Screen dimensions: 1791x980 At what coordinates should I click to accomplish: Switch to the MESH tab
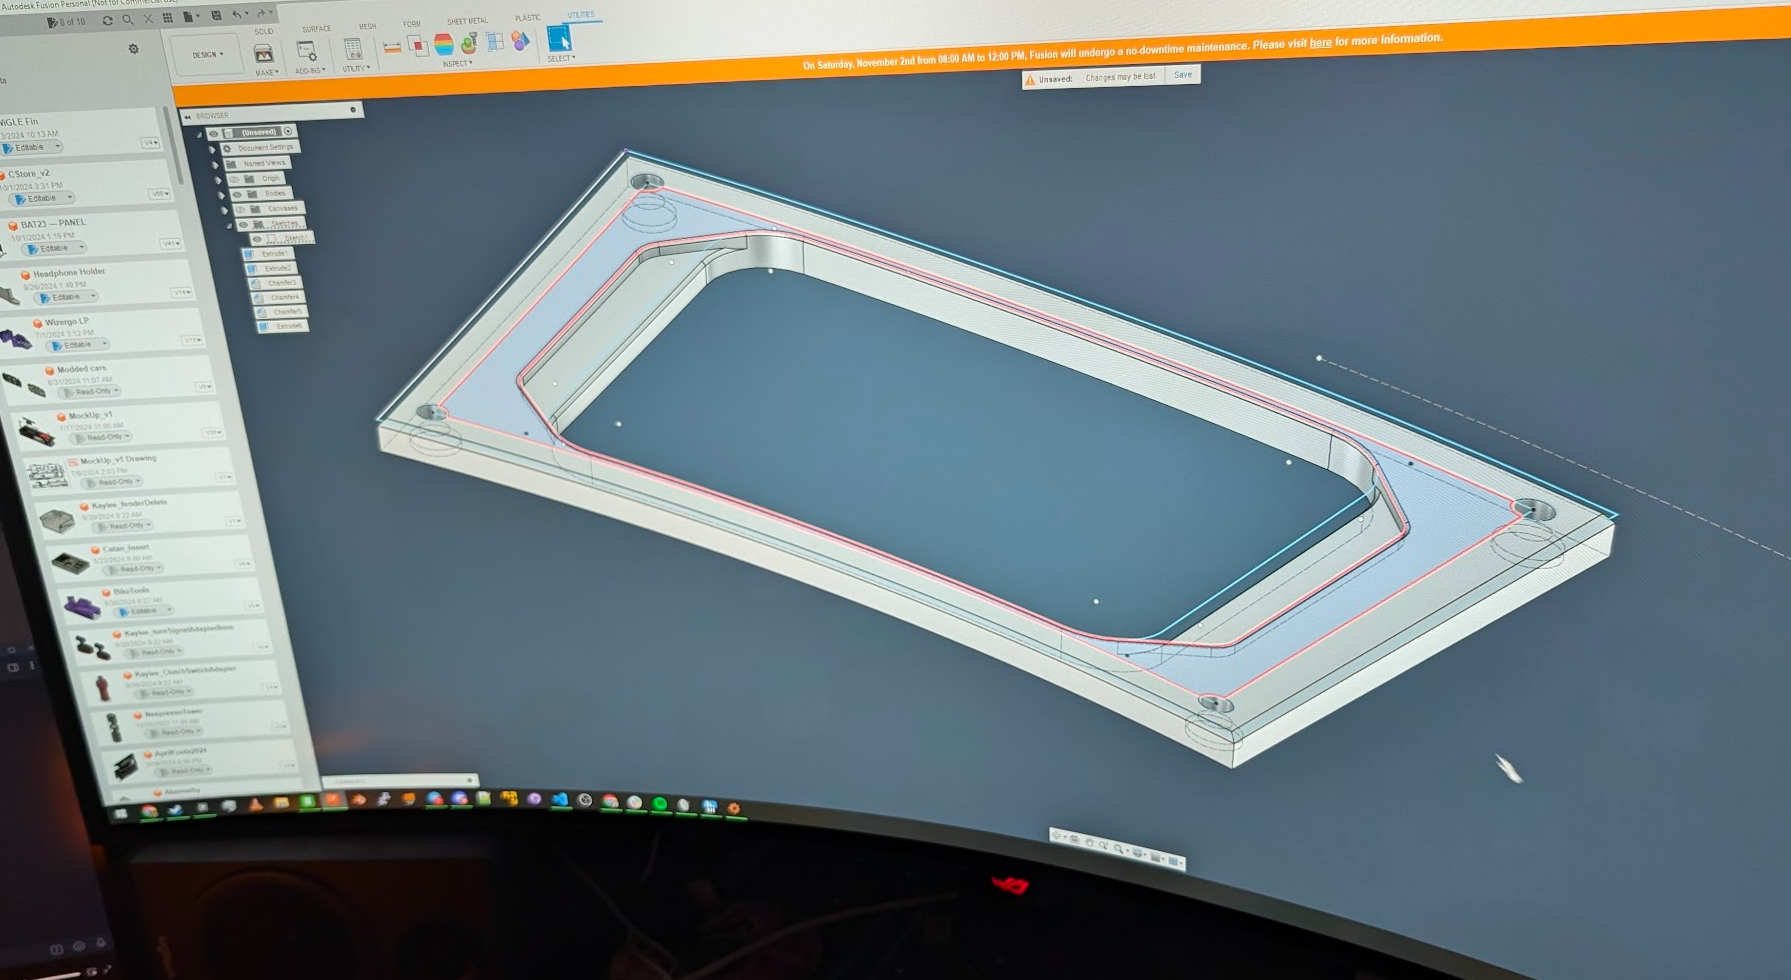[367, 27]
